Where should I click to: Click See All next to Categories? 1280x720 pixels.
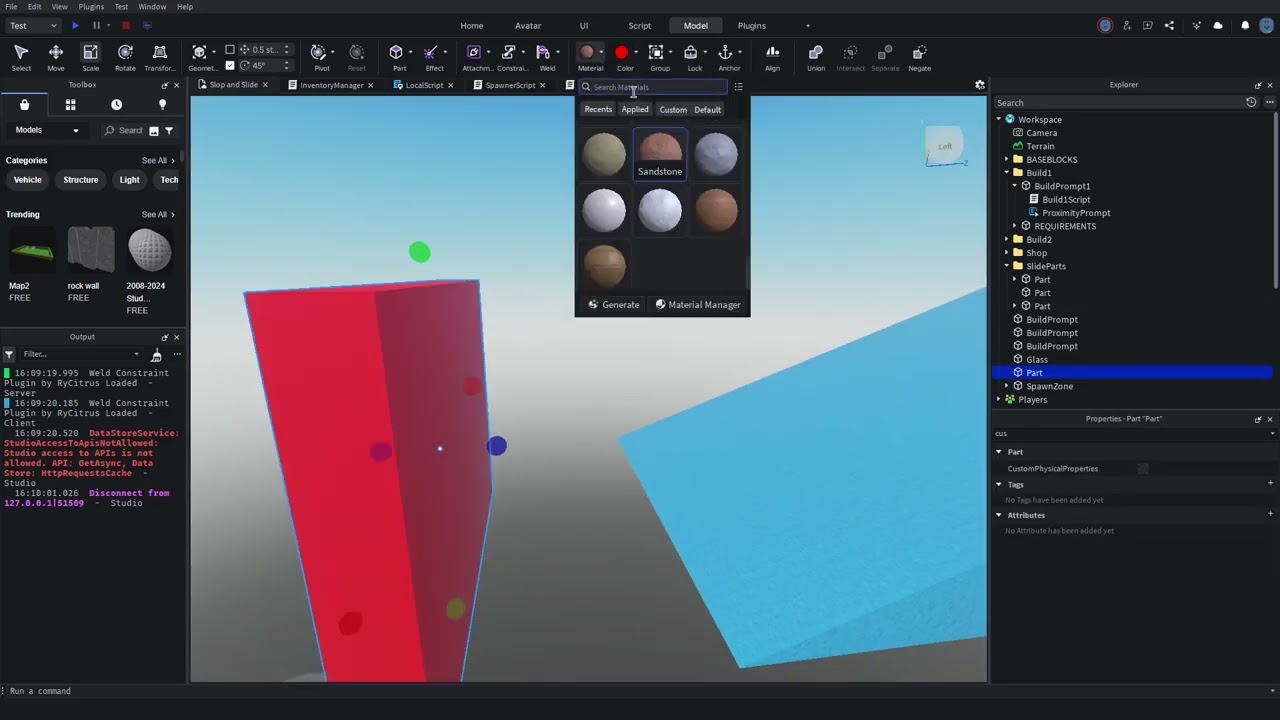158,160
